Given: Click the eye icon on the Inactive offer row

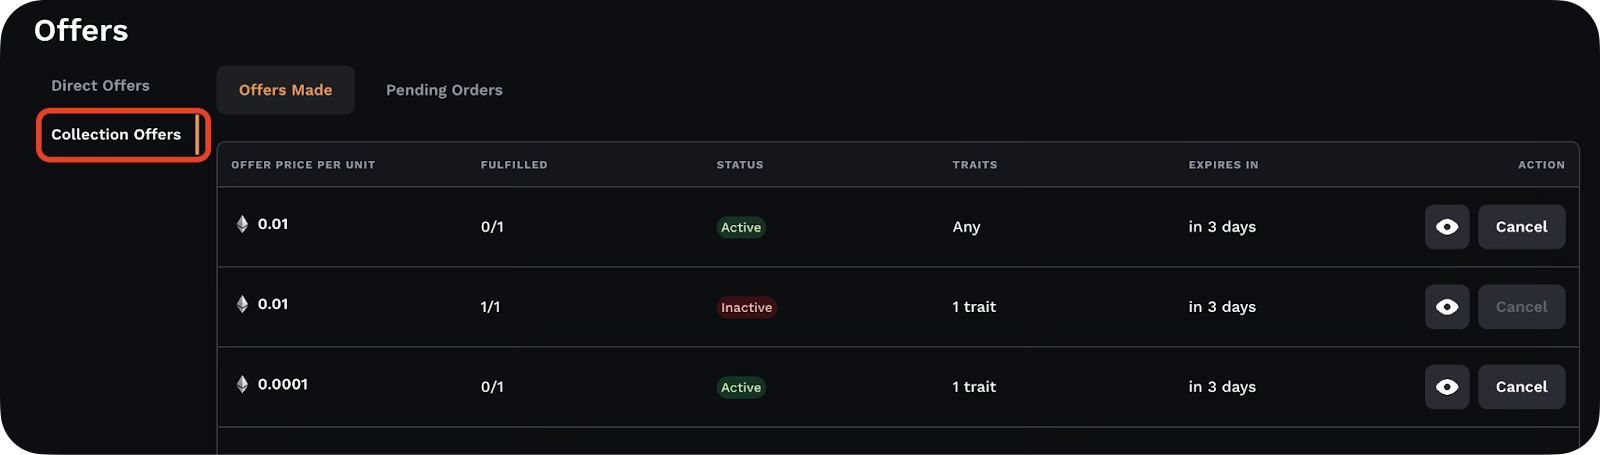Looking at the screenshot, I should 1447,307.
